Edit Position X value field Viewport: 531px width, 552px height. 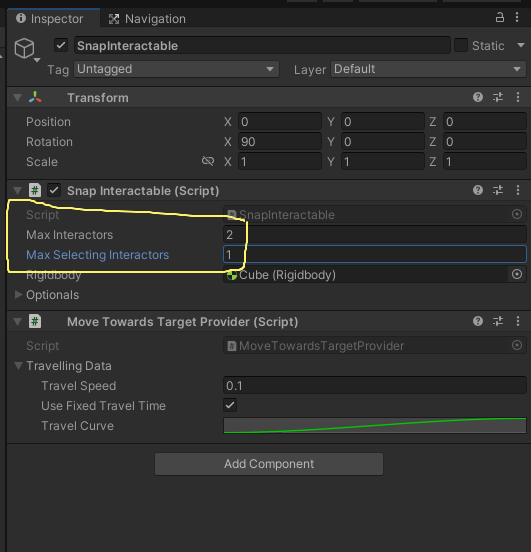tap(280, 122)
